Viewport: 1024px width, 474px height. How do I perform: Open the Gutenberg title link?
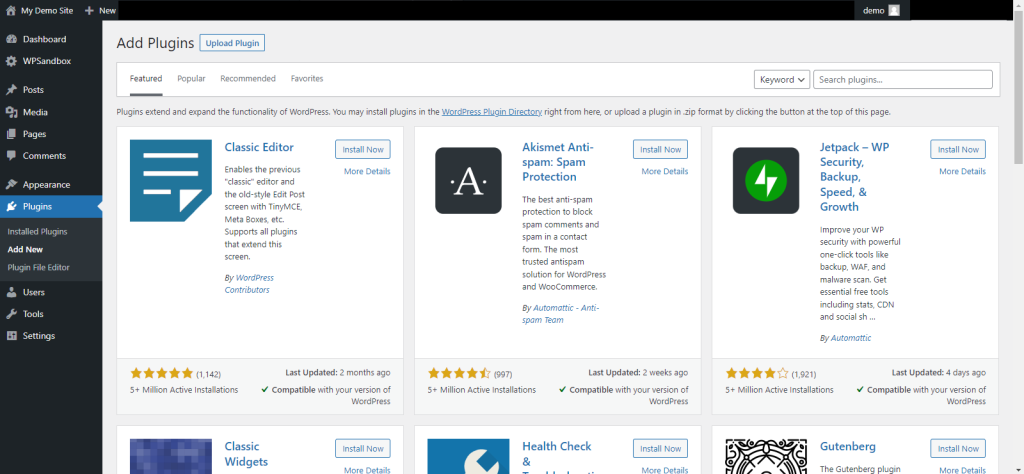848,447
